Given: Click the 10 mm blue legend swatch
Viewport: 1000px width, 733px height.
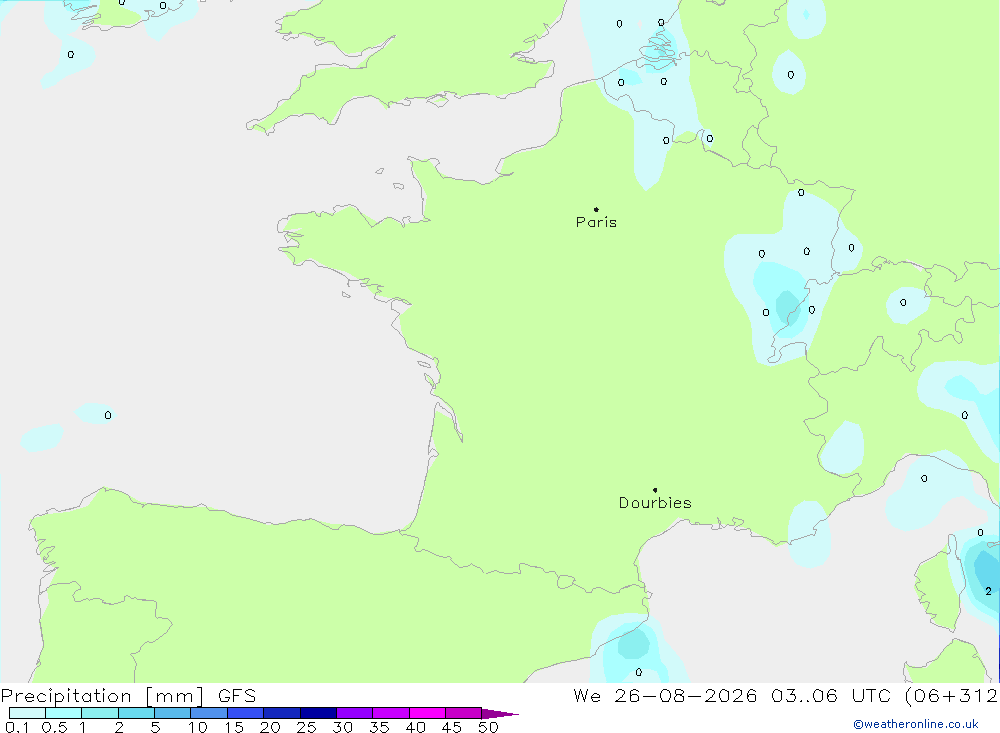Looking at the screenshot, I should click(209, 713).
